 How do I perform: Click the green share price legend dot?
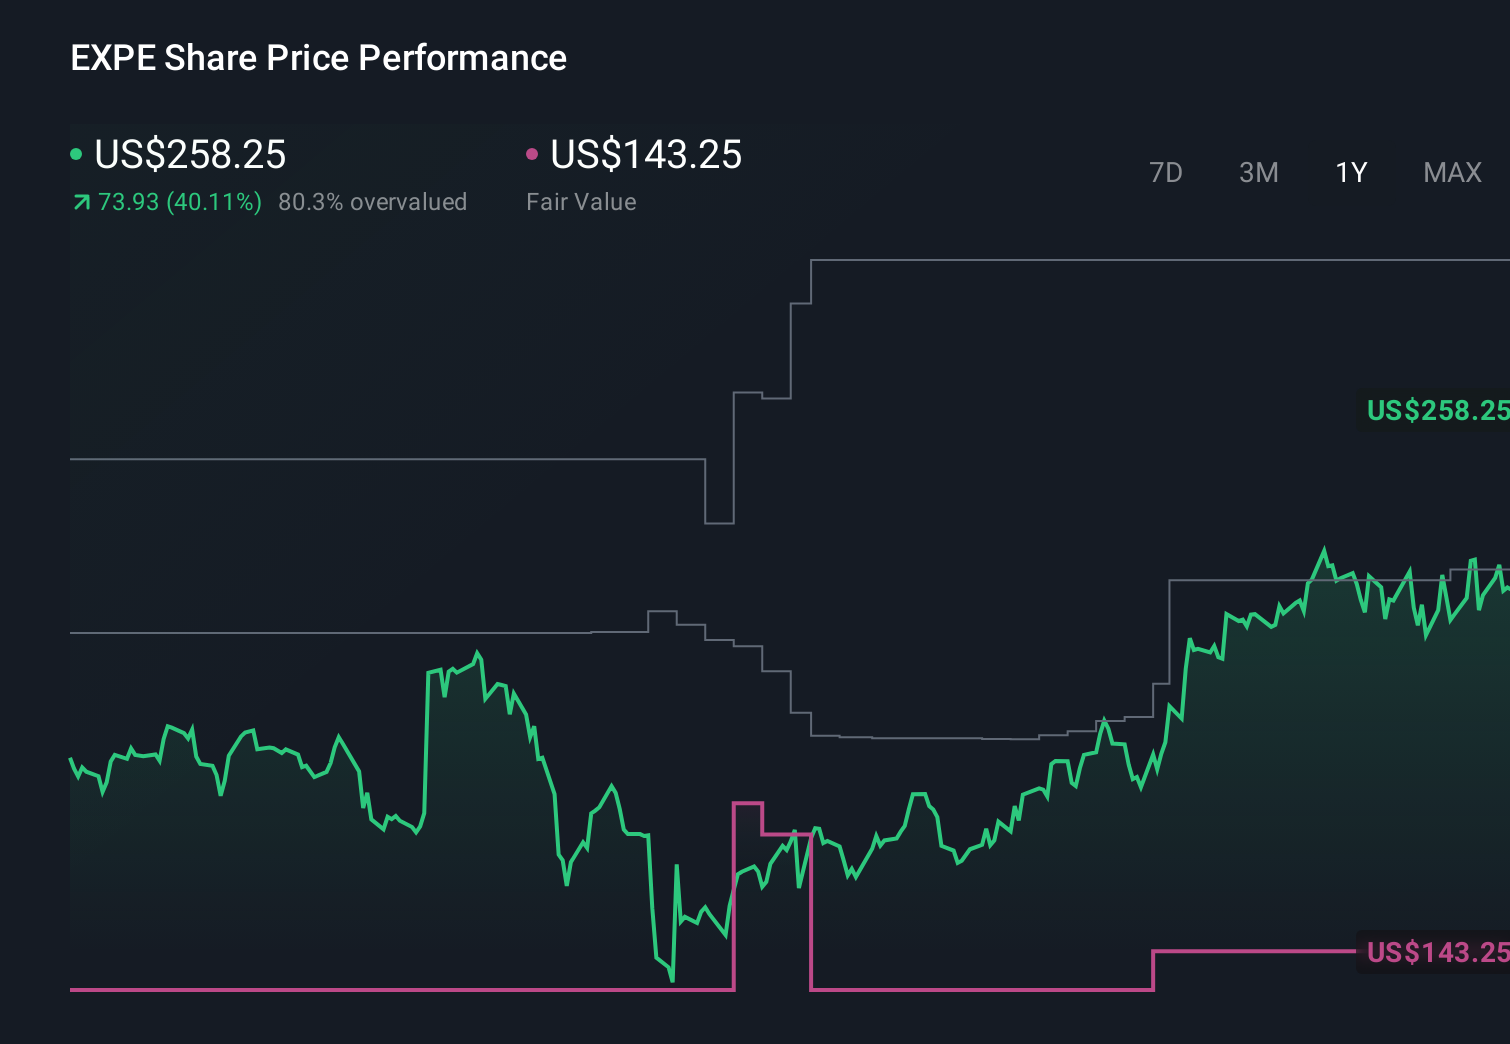[x=76, y=154]
